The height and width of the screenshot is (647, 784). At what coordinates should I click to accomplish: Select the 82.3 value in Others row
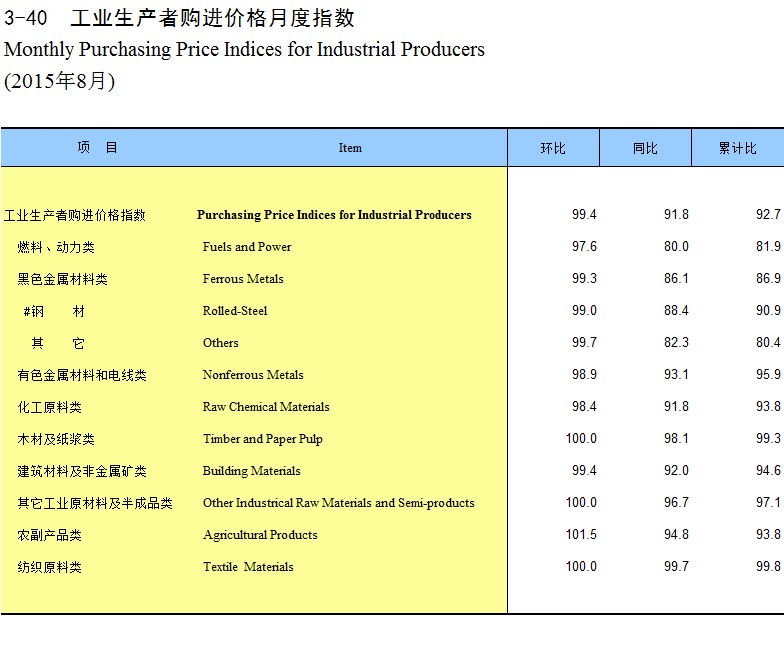point(676,342)
